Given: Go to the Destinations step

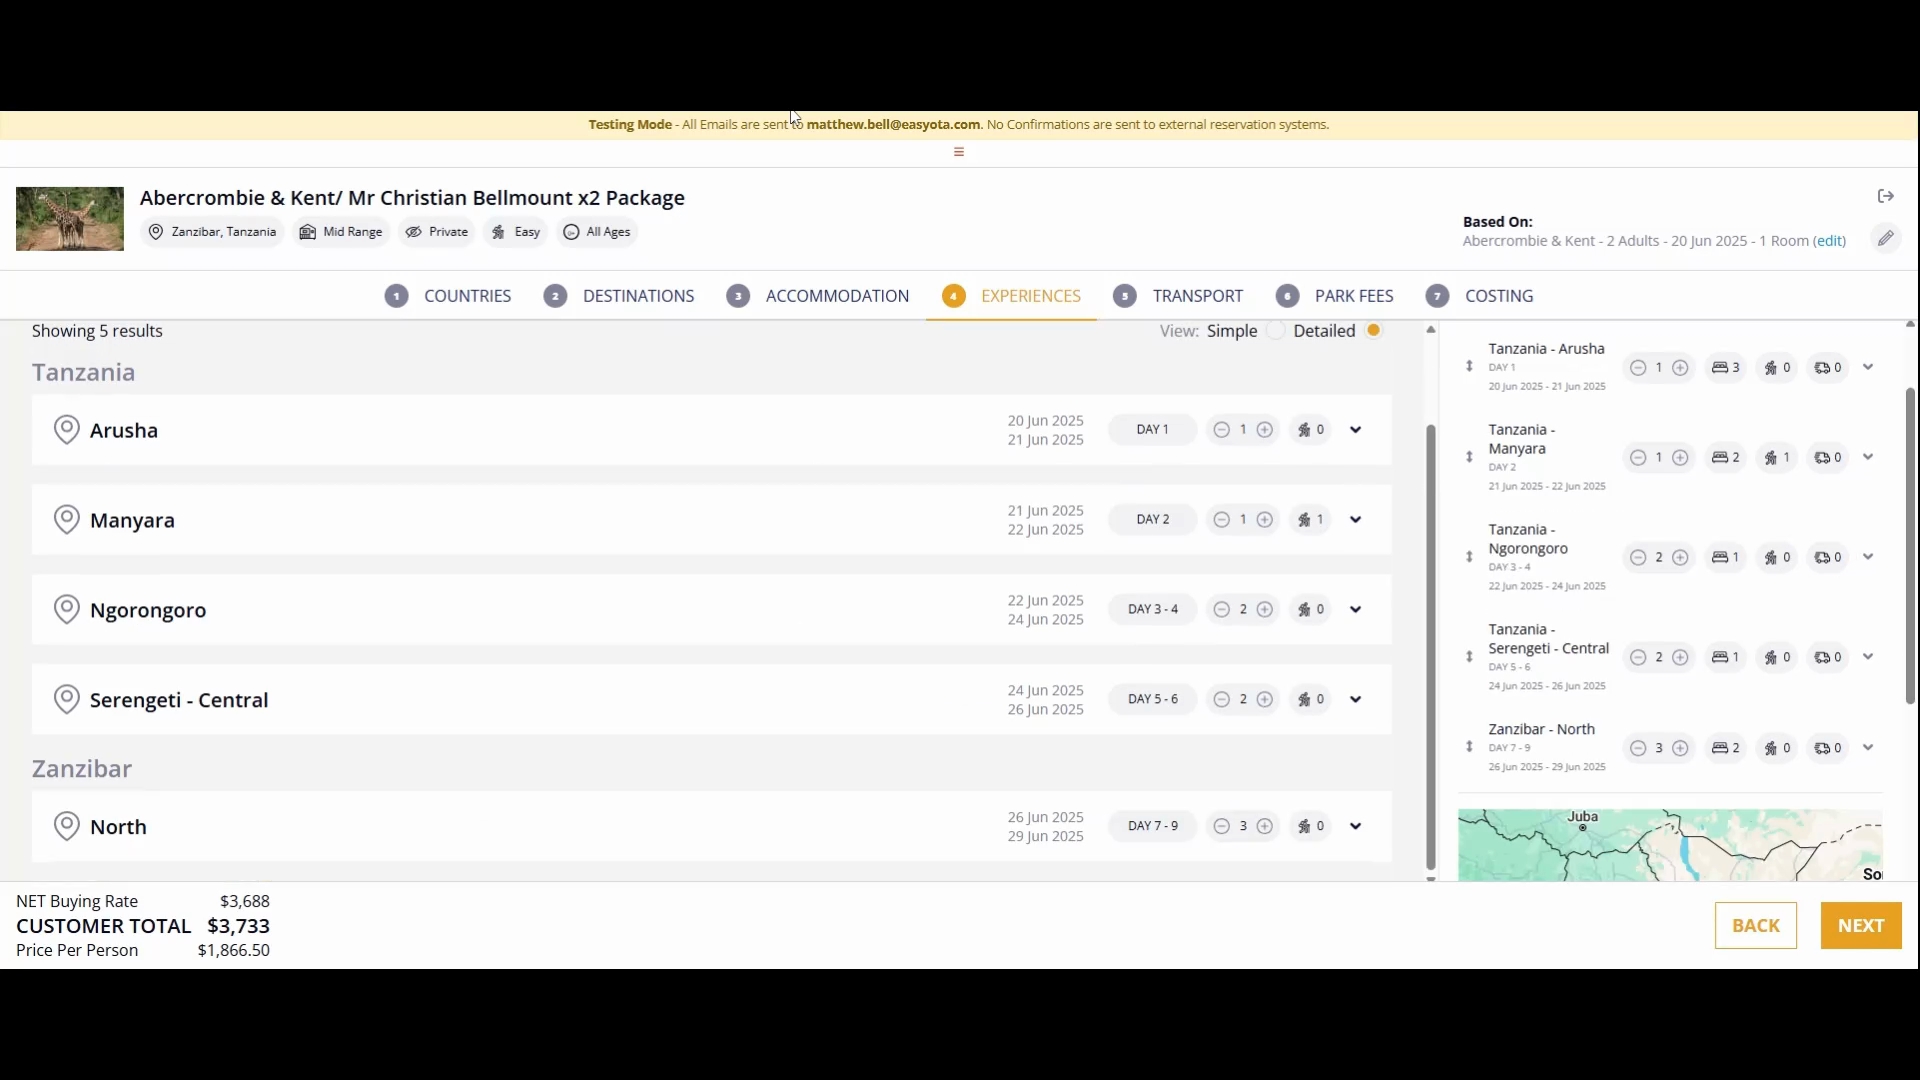Looking at the screenshot, I should [x=619, y=296].
